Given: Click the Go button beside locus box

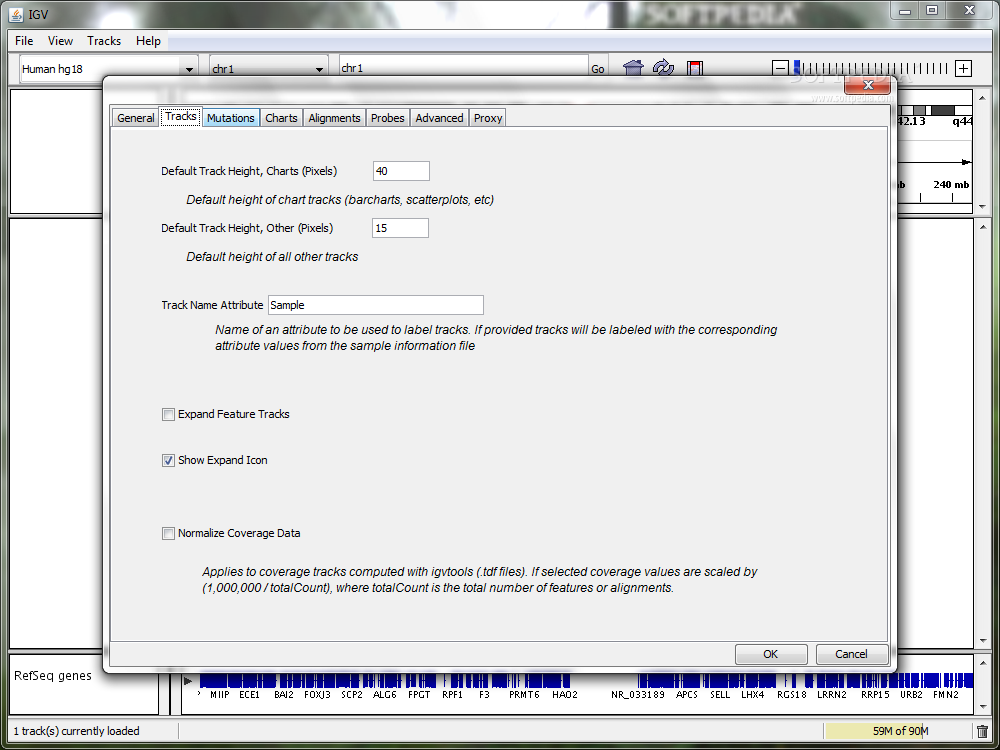Looking at the screenshot, I should coord(598,69).
